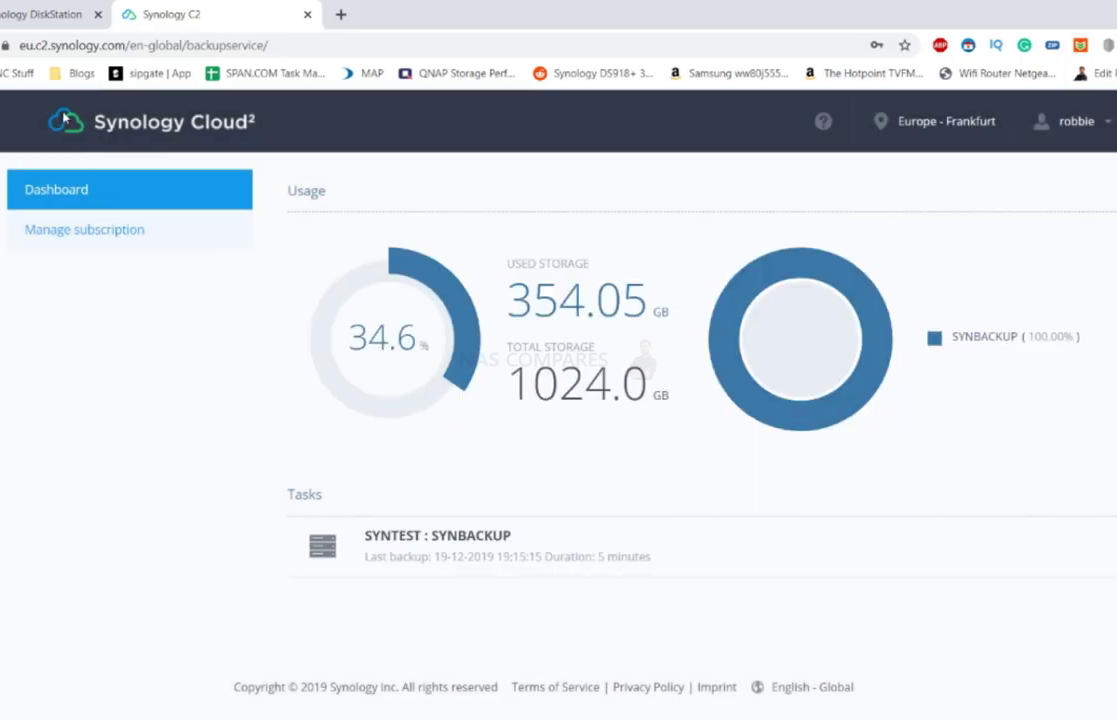Click the Usage section heading
This screenshot has height=720, width=1117.
tap(306, 191)
